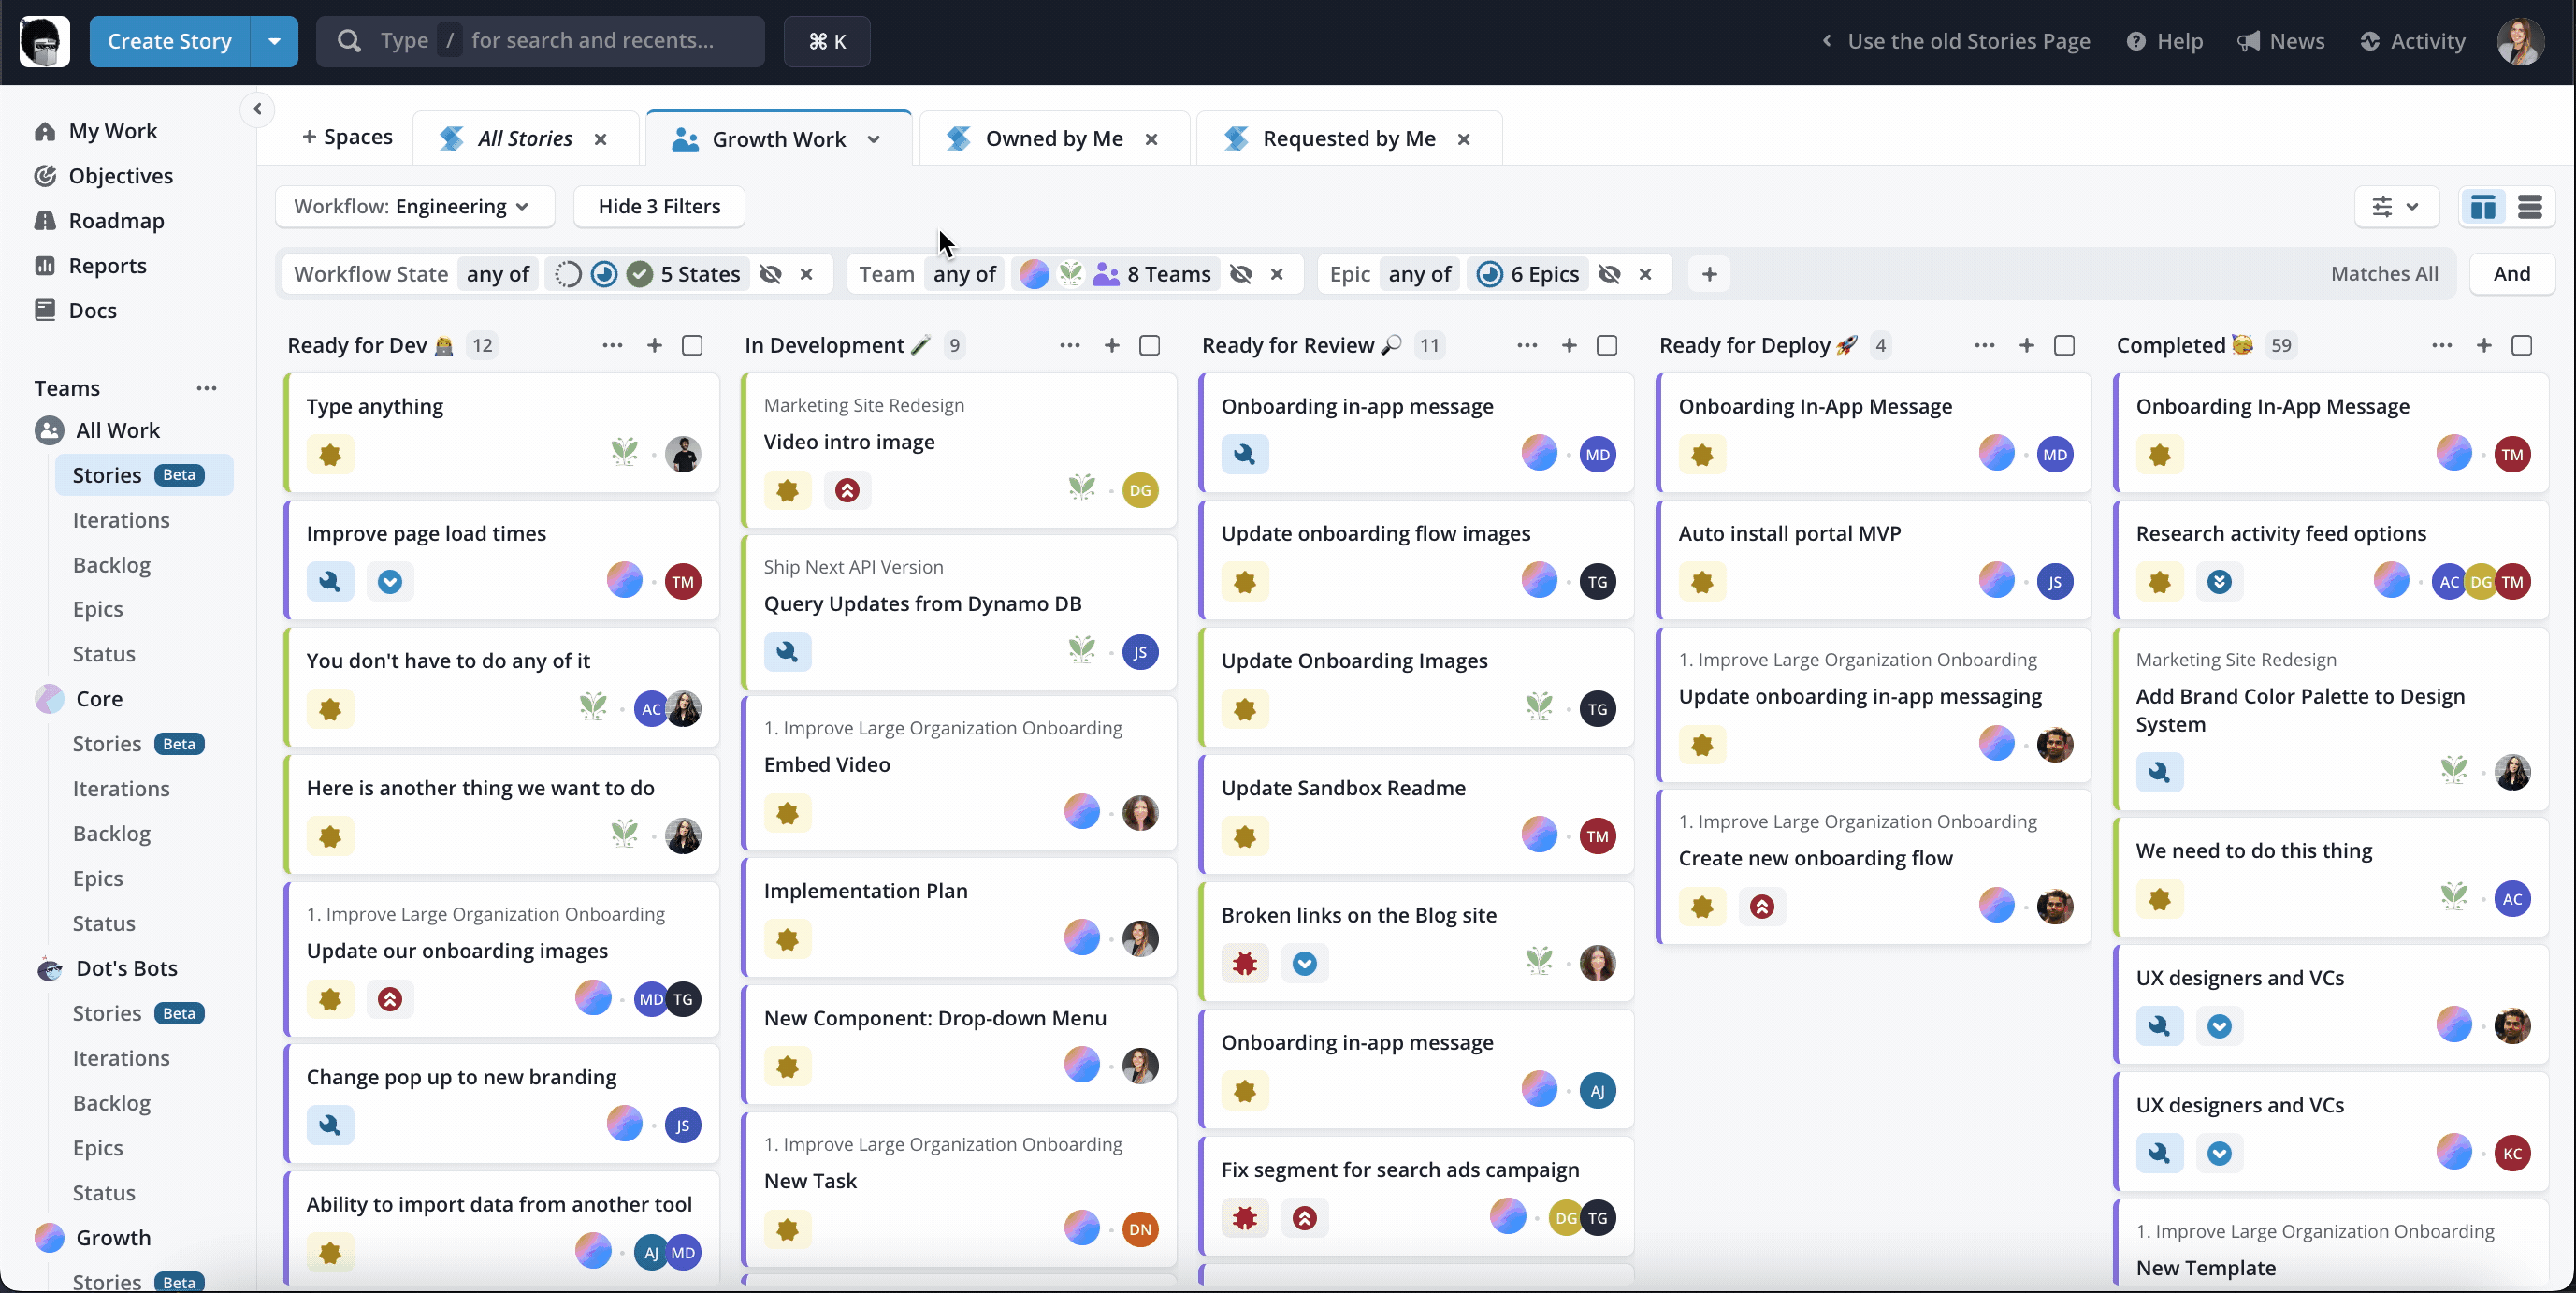
Task: Switch to board view
Action: pyautogui.click(x=2483, y=206)
